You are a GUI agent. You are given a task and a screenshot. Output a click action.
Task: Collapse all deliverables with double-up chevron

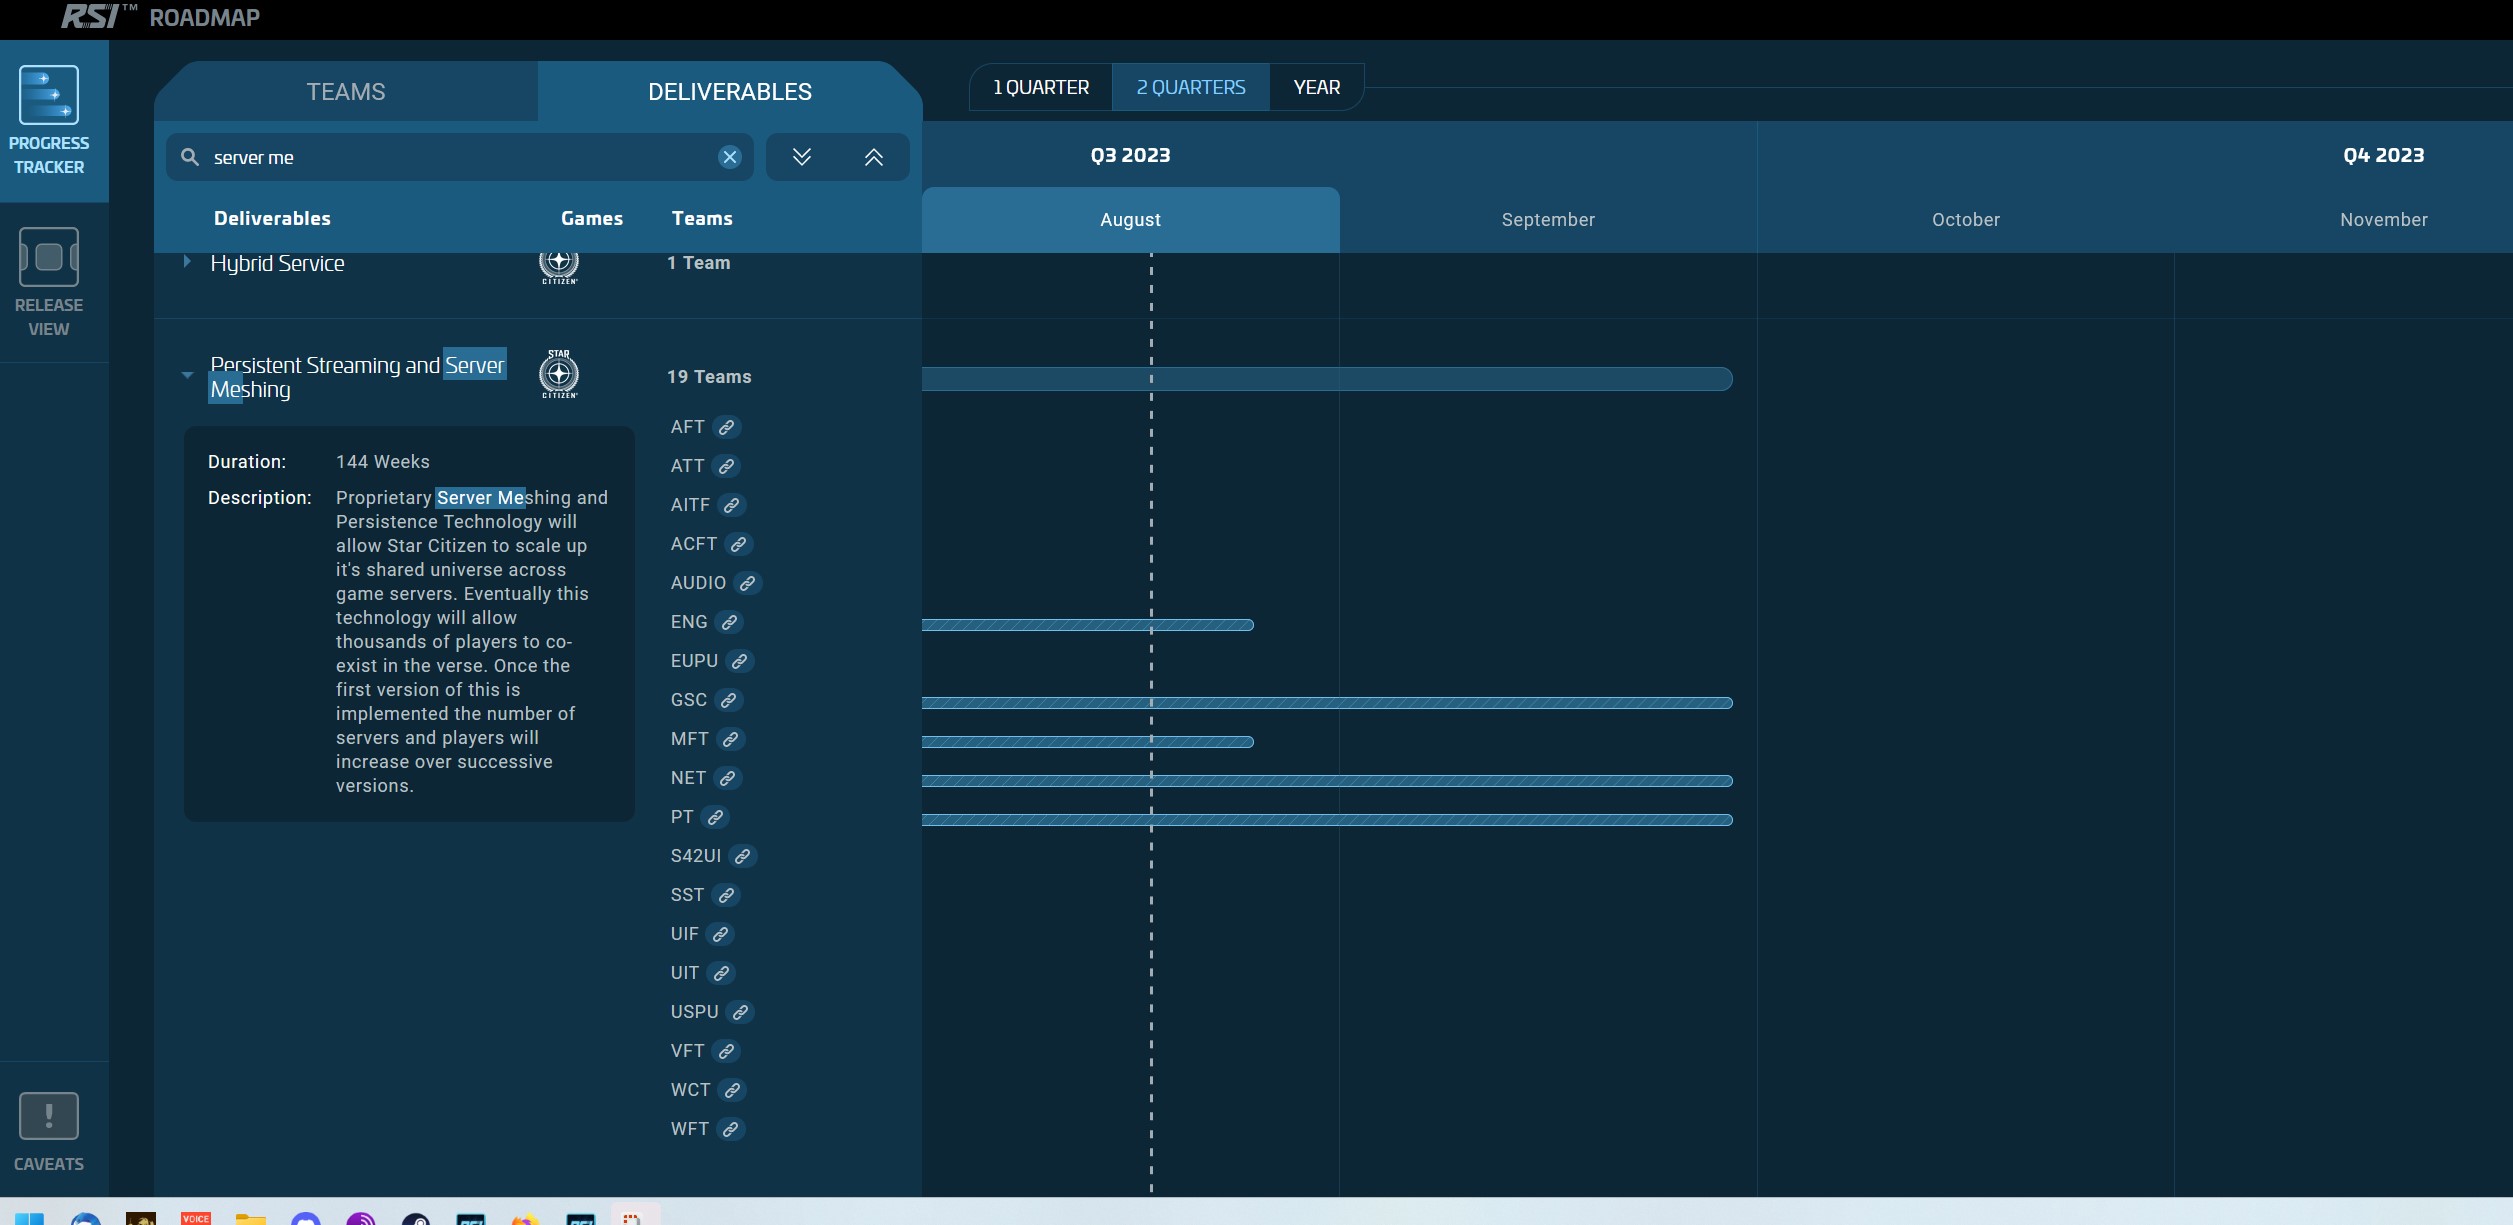[873, 157]
